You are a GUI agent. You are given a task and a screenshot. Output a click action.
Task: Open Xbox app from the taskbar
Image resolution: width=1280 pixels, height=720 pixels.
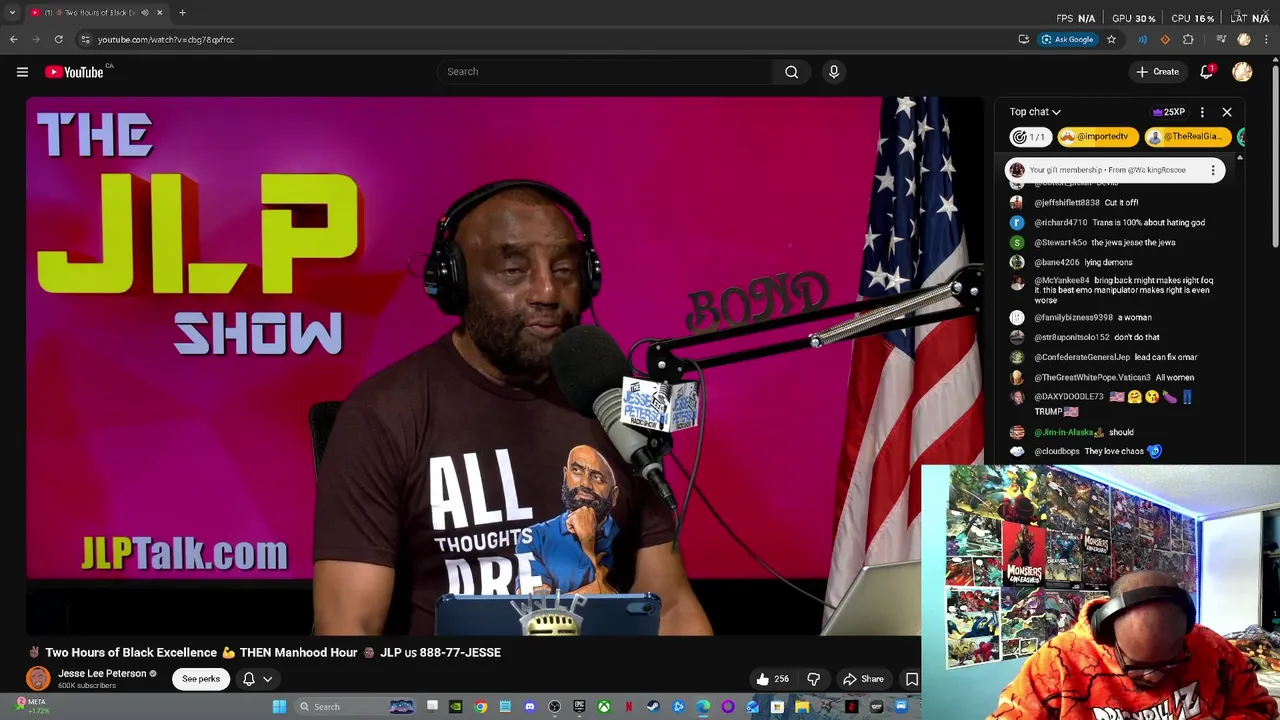pos(604,707)
